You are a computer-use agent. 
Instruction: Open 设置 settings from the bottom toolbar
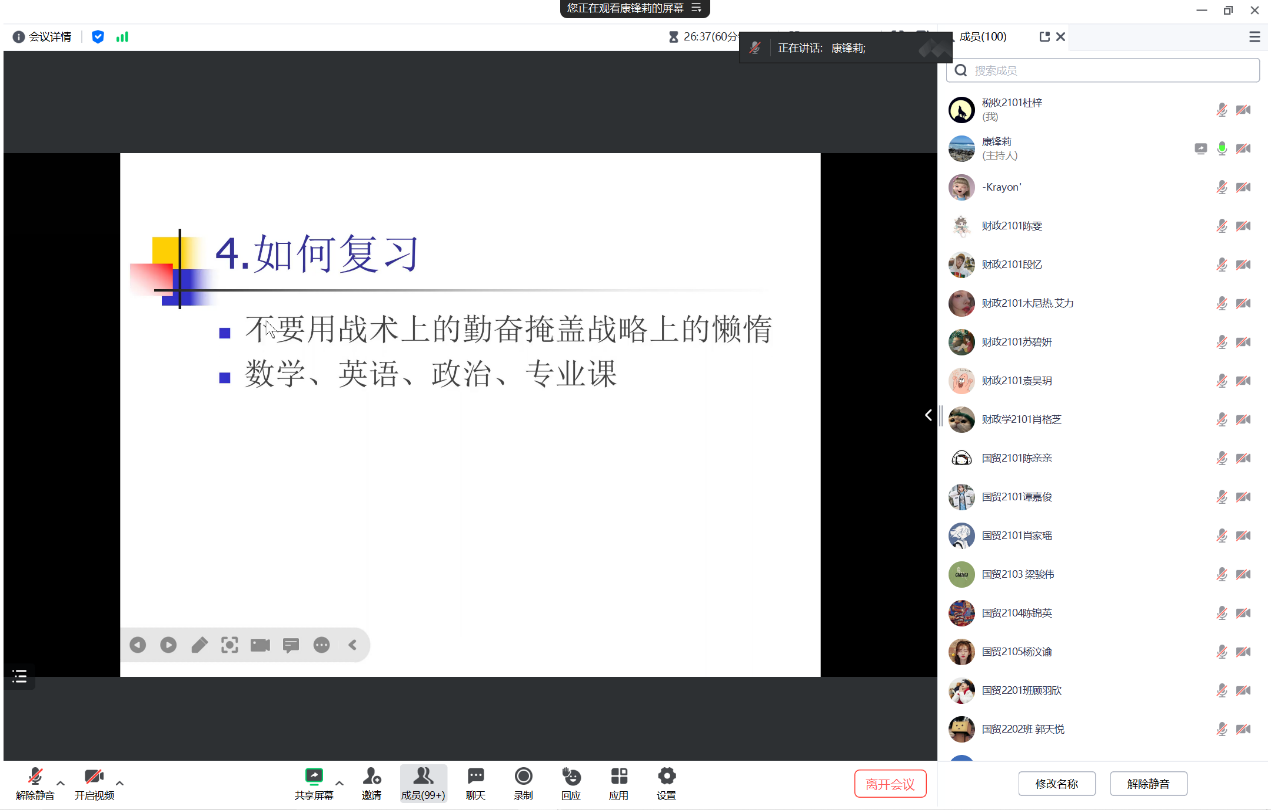coord(666,782)
